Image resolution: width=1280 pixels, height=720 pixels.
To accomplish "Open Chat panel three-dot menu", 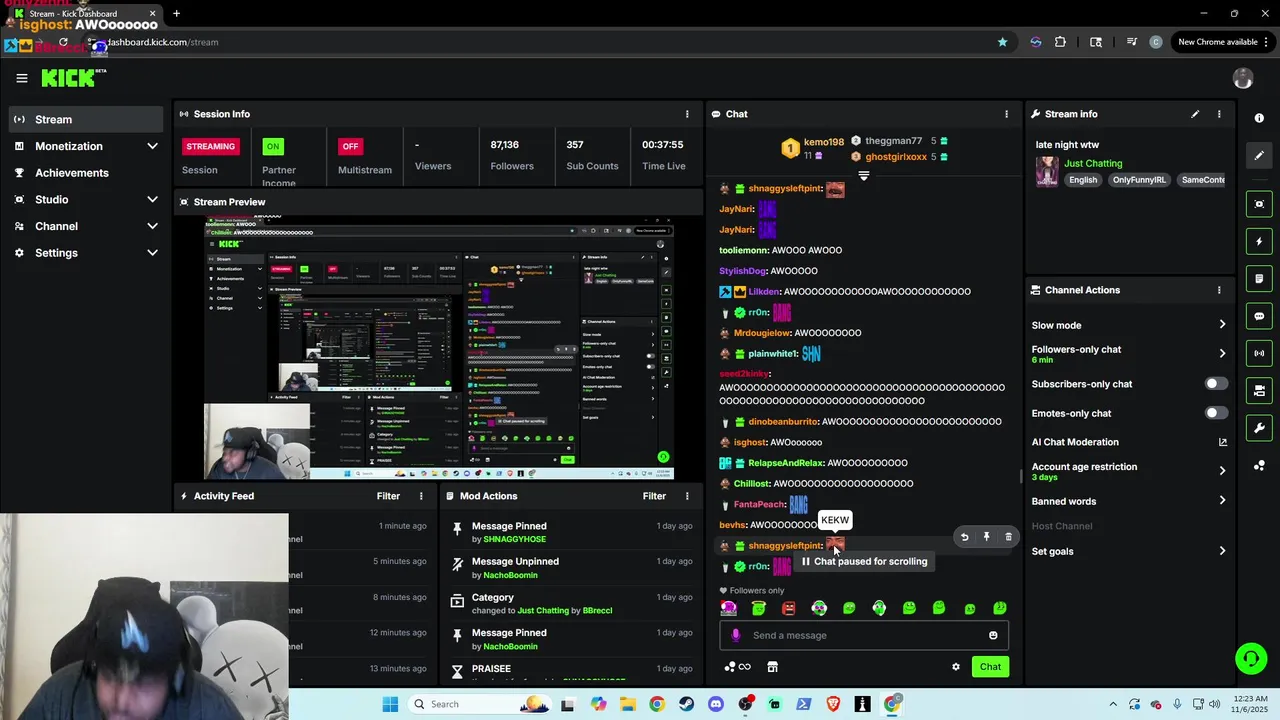I will point(1006,114).
